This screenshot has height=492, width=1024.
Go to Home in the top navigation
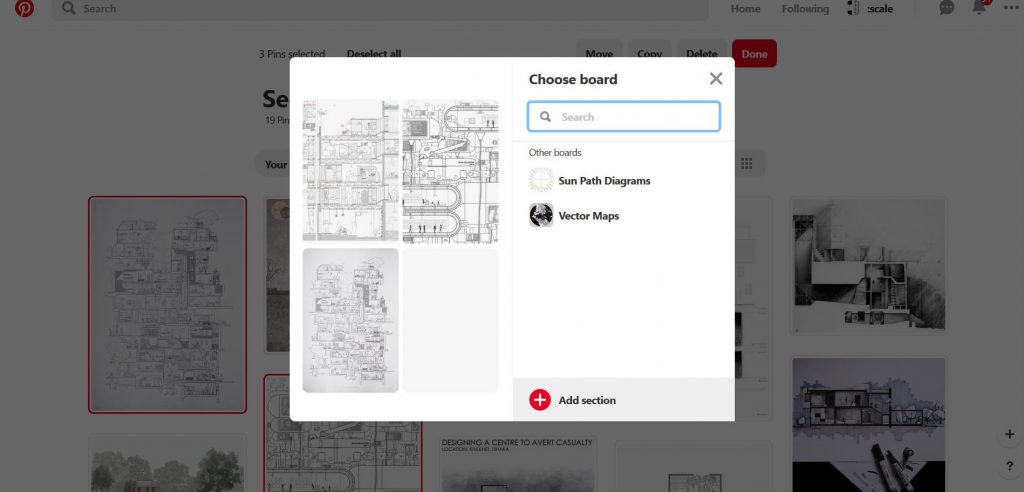(x=745, y=8)
